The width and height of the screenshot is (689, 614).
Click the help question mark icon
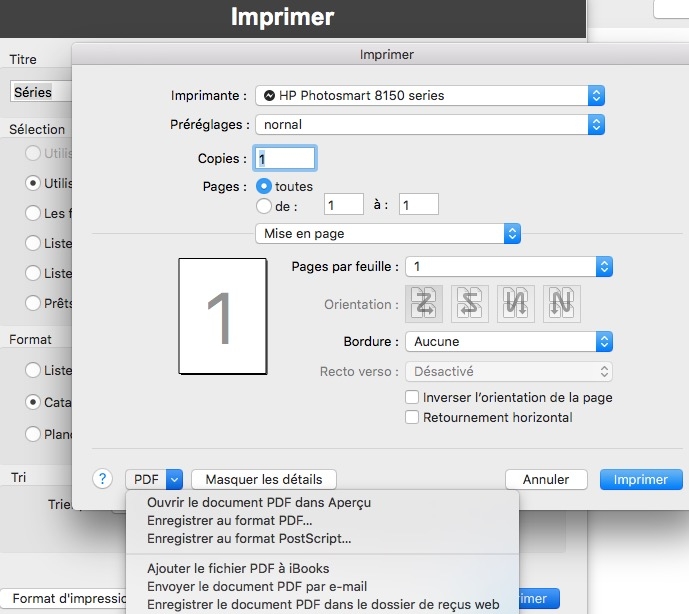[x=102, y=479]
